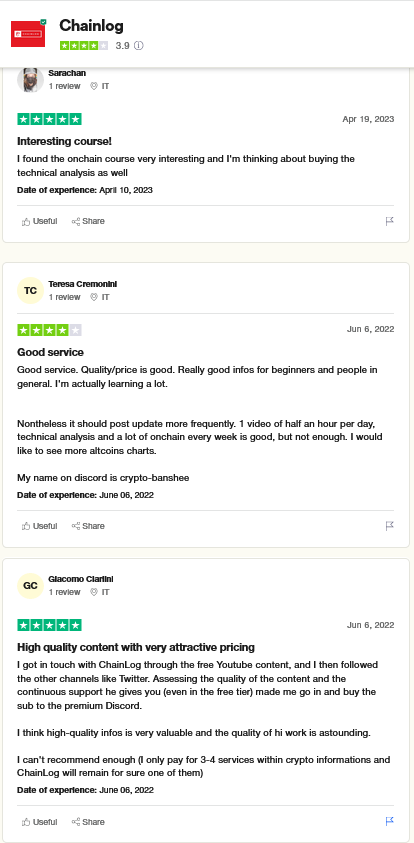414x843 pixels.
Task: Click the info icon beside 3.9 rating
Action: (x=139, y=46)
